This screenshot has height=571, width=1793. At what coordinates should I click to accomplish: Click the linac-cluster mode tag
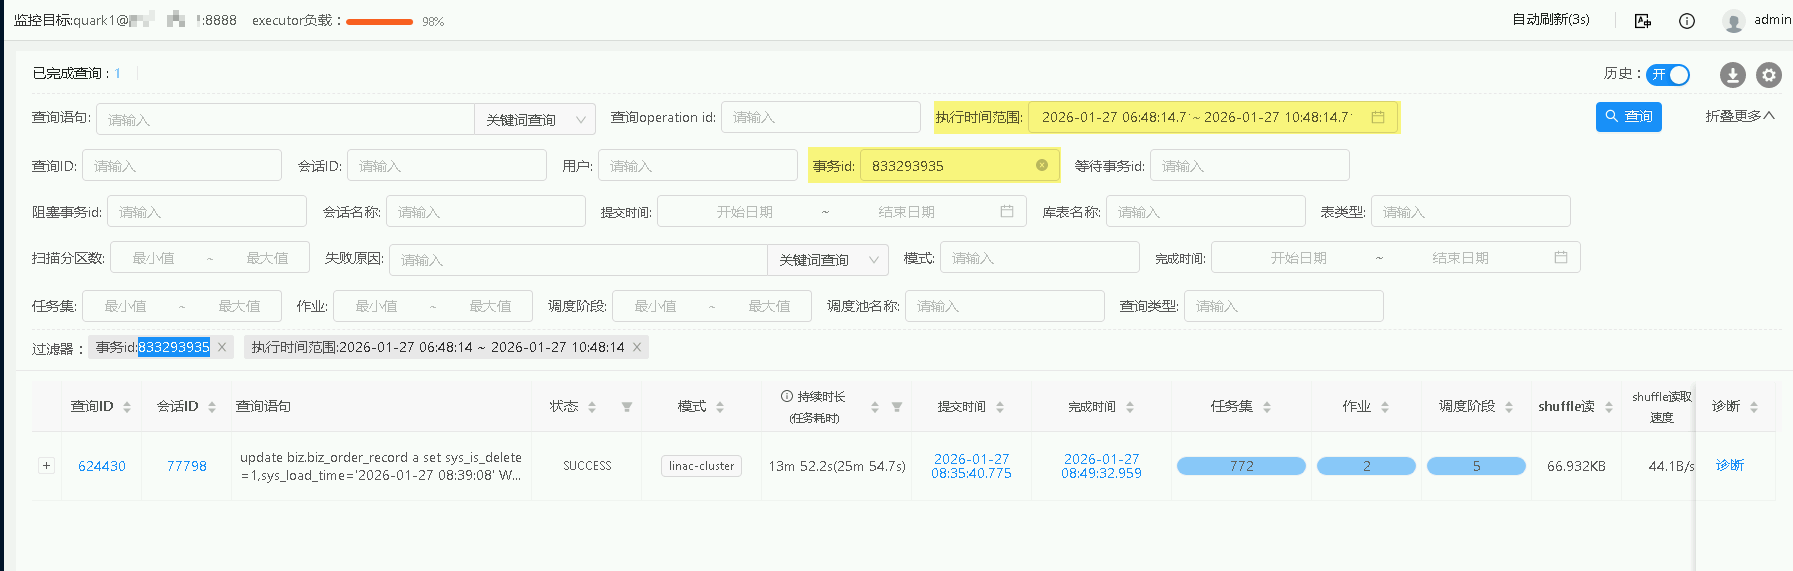tap(701, 466)
